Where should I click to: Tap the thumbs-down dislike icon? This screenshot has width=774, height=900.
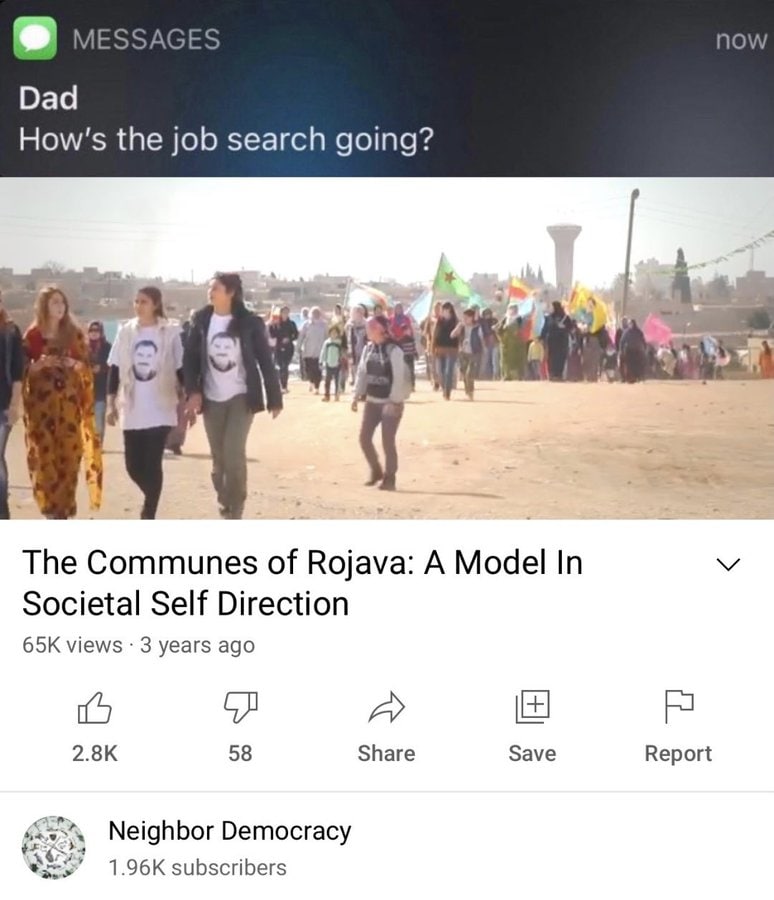[x=241, y=707]
